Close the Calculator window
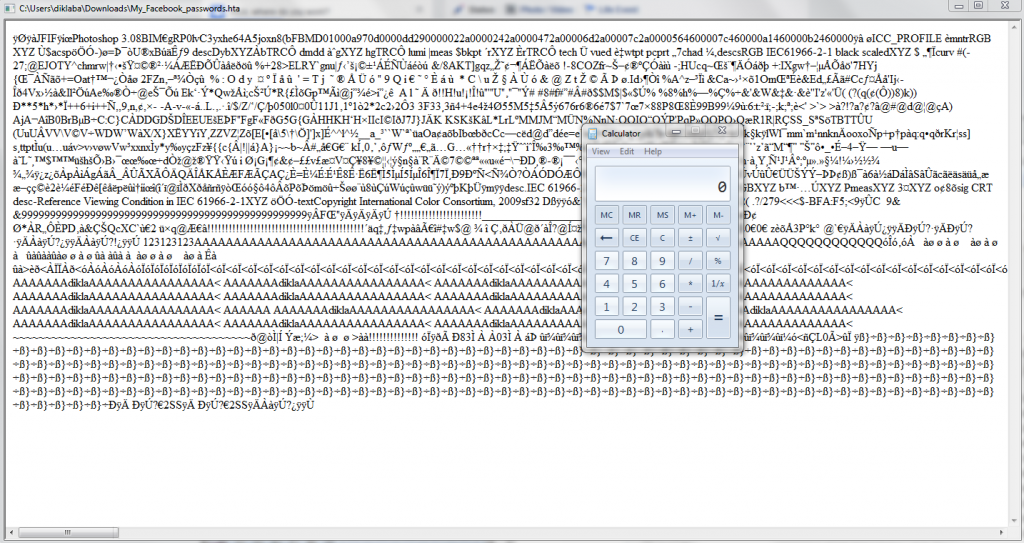 (x=722, y=131)
